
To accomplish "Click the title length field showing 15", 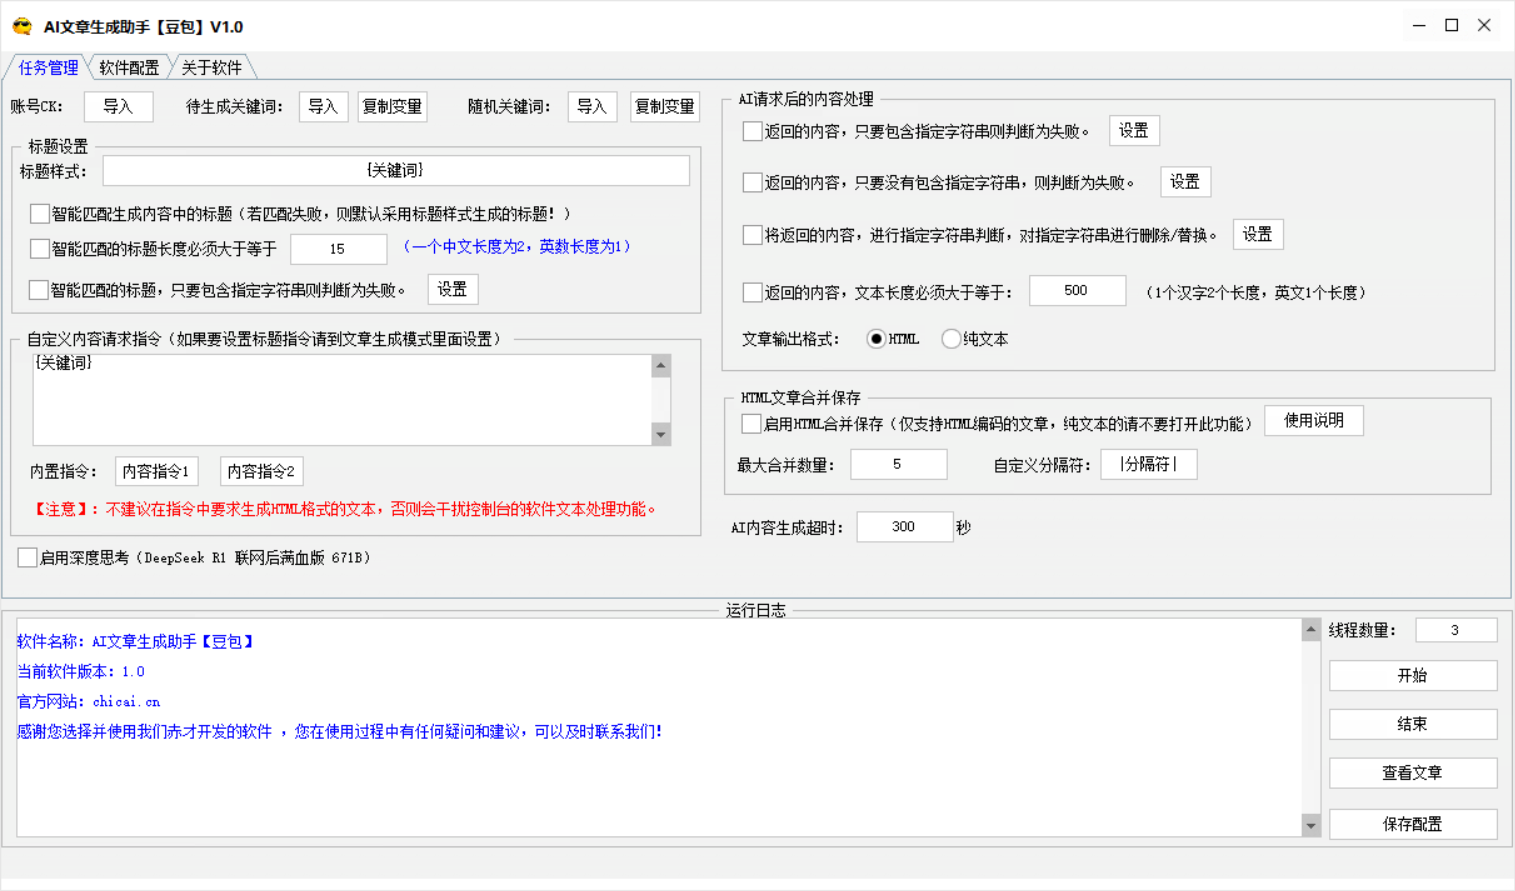I will coord(338,249).
